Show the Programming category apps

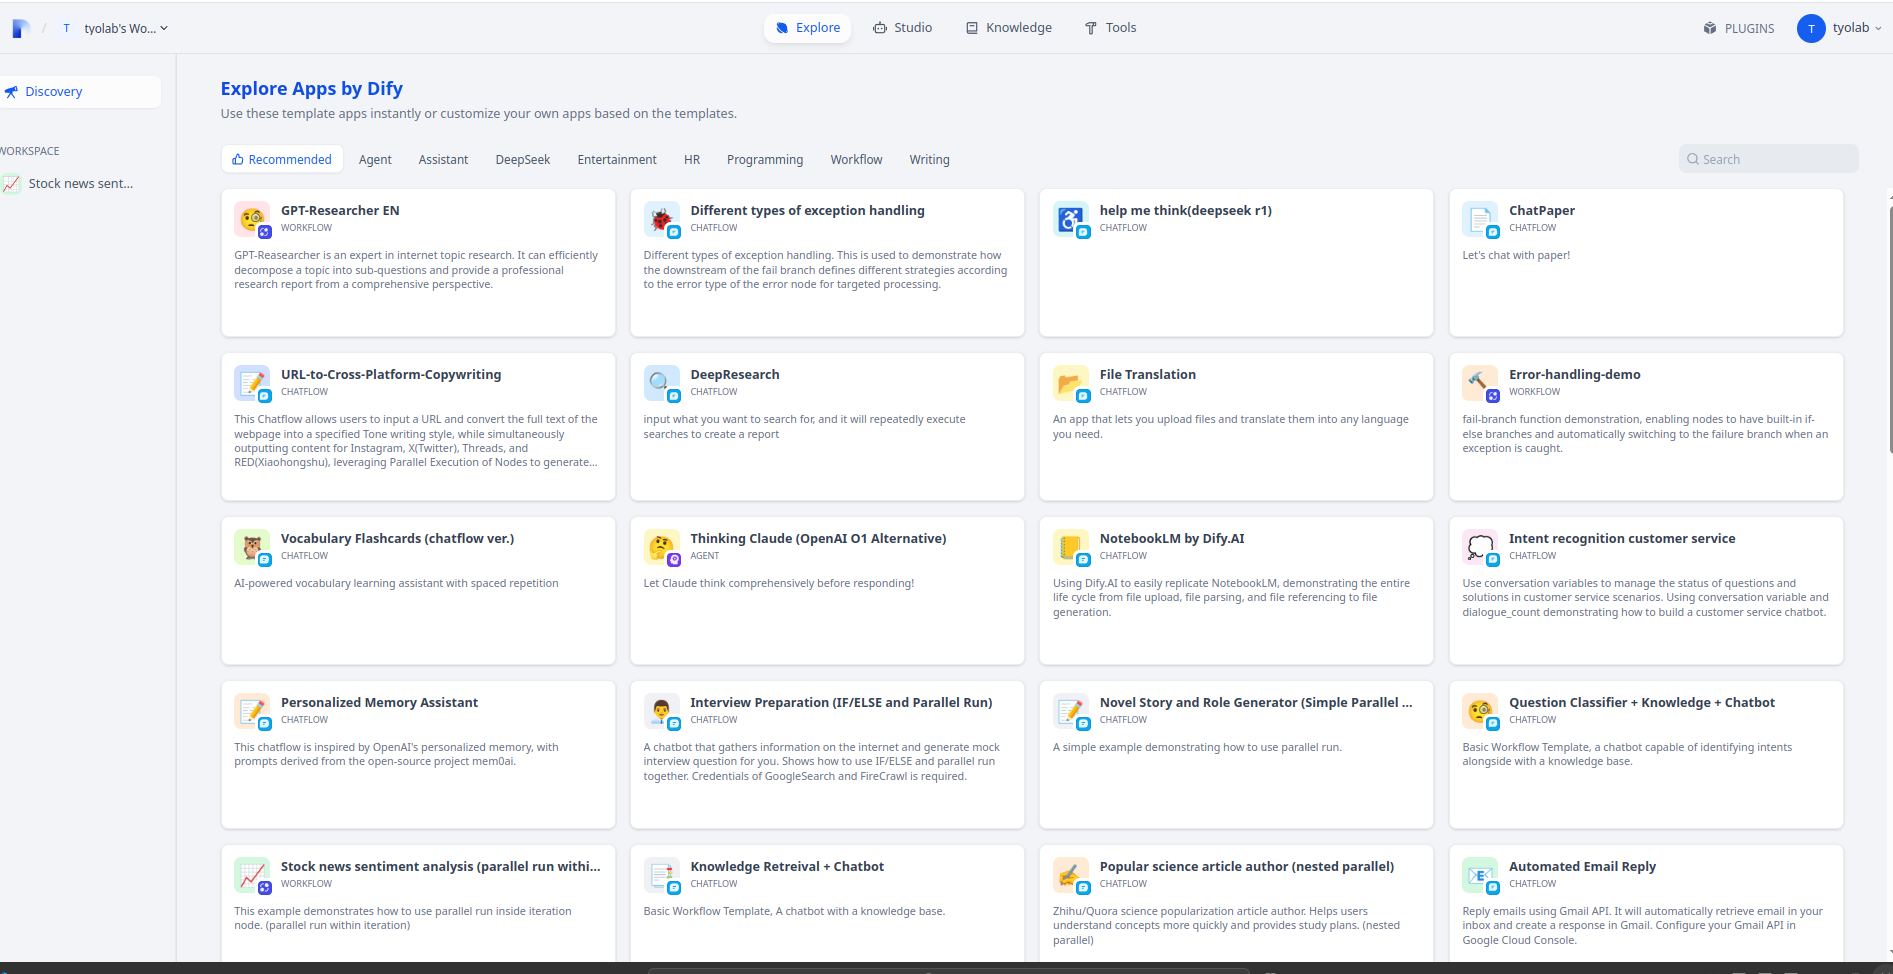[x=765, y=159]
